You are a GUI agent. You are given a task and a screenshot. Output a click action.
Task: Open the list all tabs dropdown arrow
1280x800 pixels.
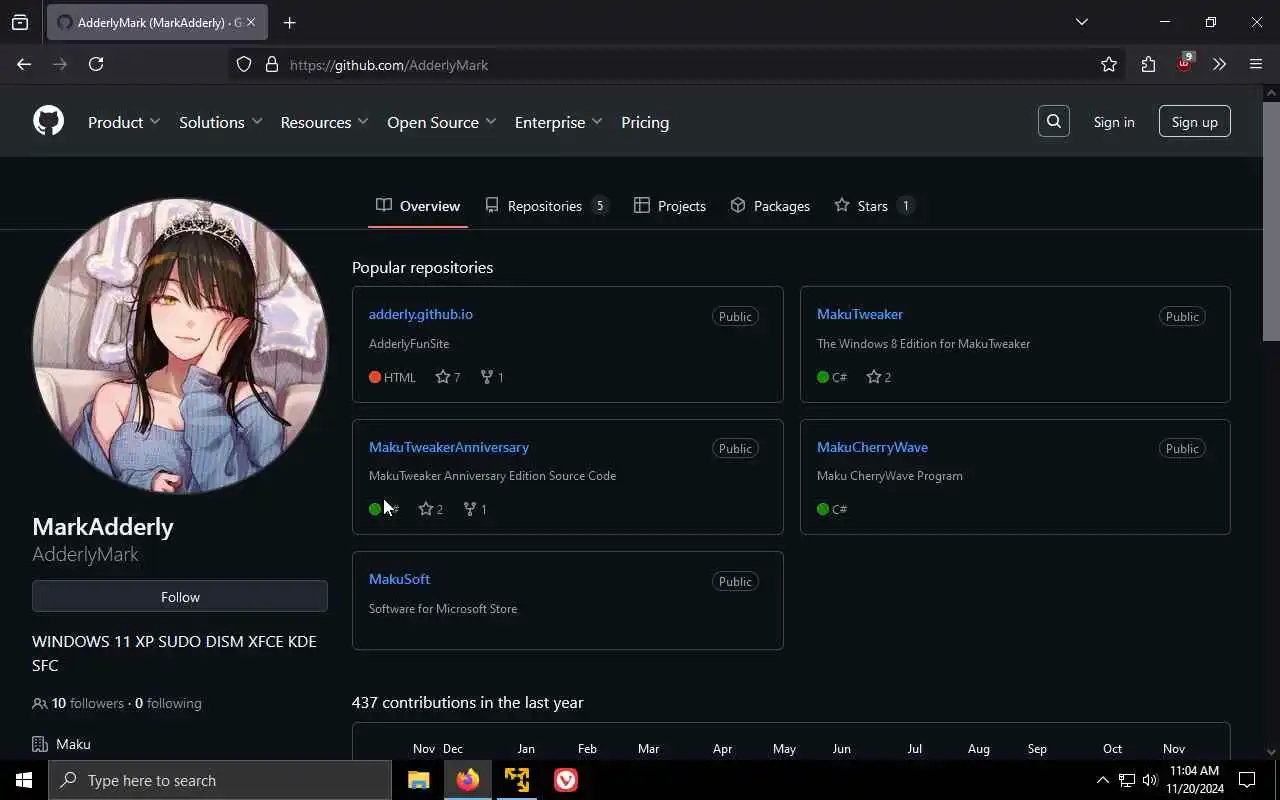pos(1081,22)
